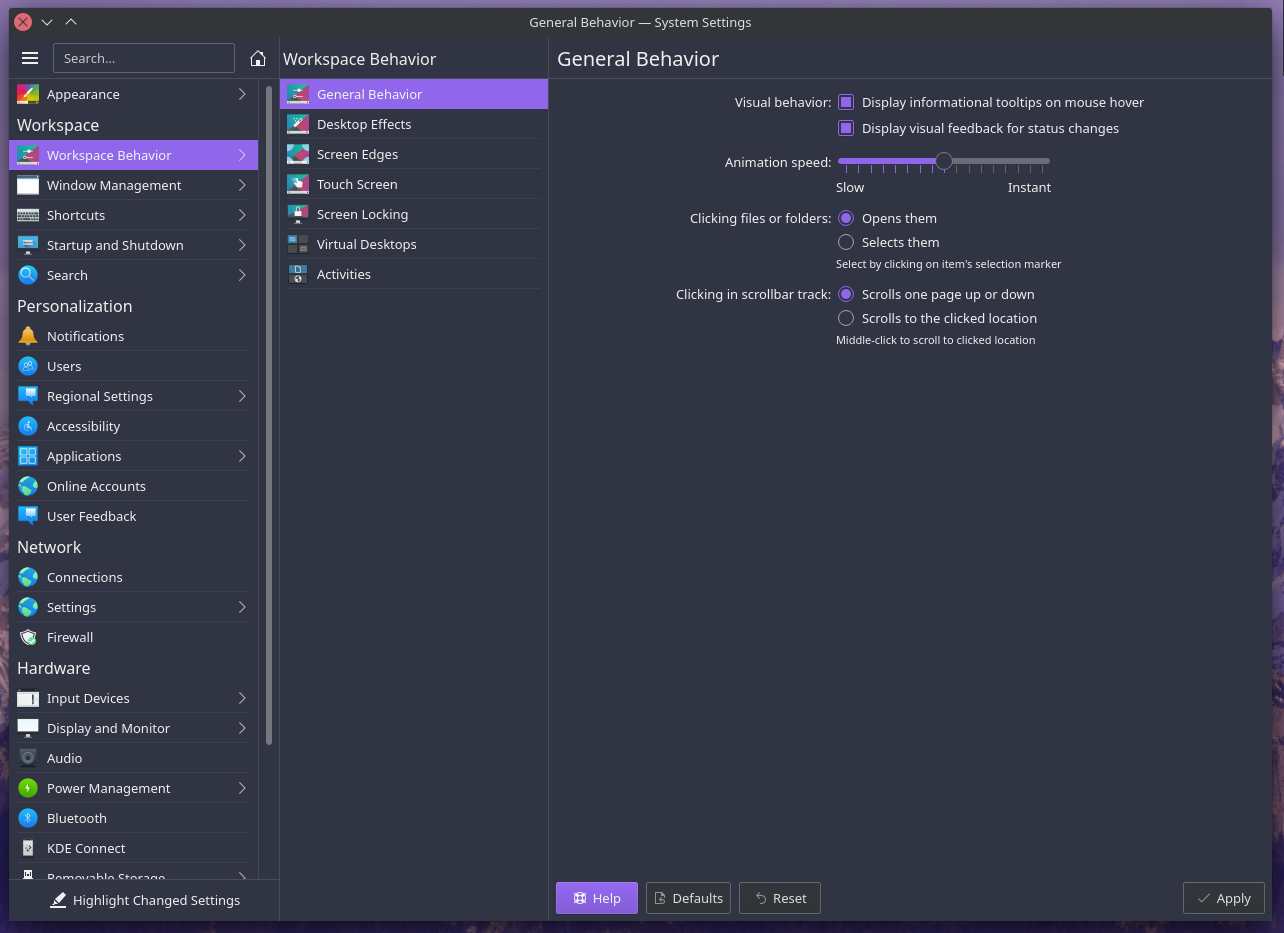This screenshot has height=933, width=1284.
Task: Click the Apply button
Action: pyautogui.click(x=1224, y=898)
